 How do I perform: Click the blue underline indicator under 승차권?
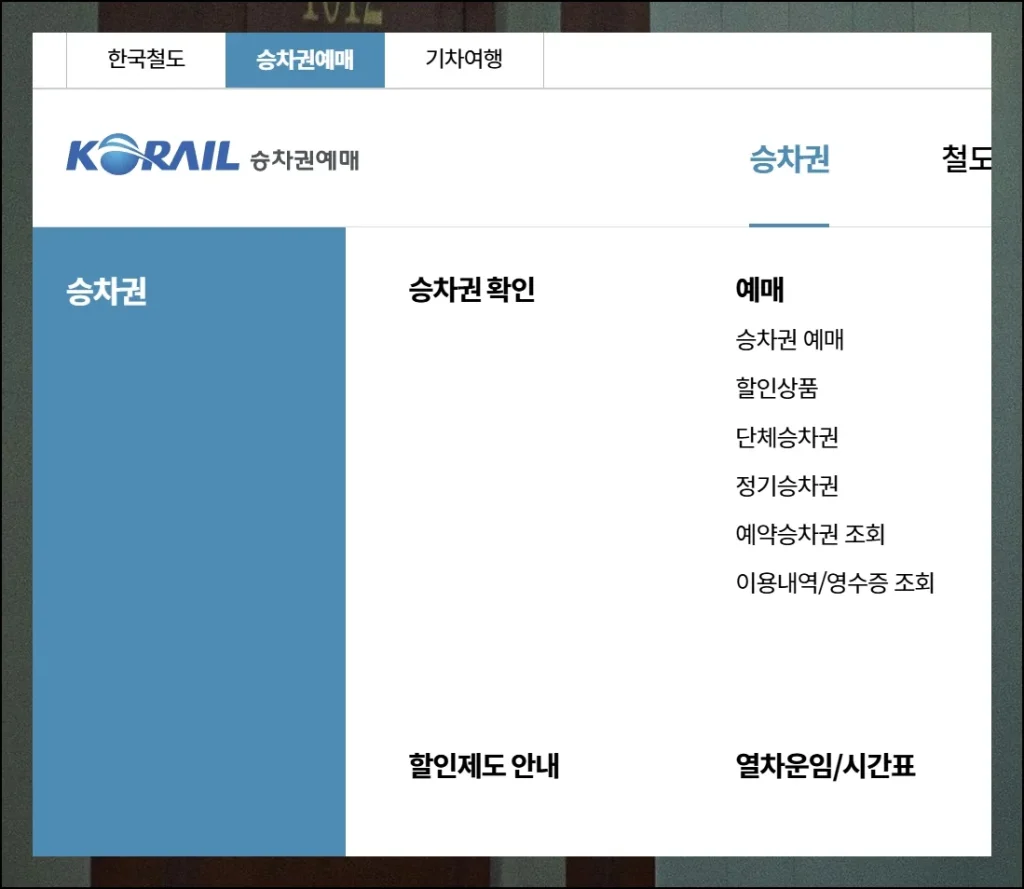point(789,227)
